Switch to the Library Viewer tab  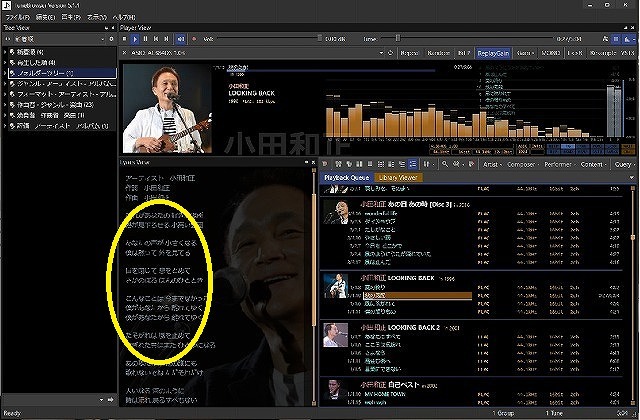(401, 177)
